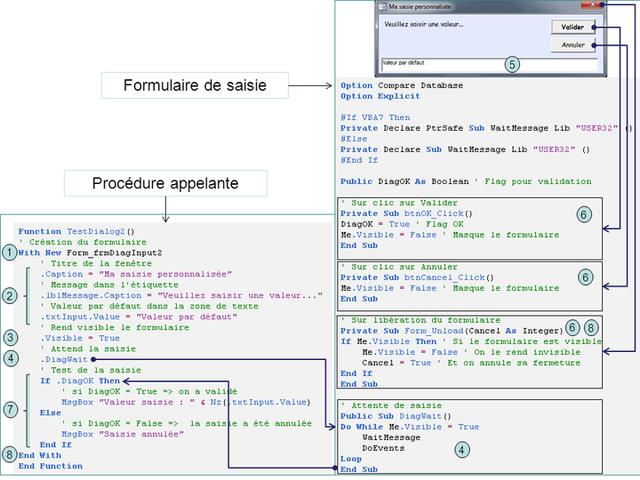The width and height of the screenshot is (640, 480).
Task: Click the 'Formulaire de saisie' label box
Action: coord(194,85)
